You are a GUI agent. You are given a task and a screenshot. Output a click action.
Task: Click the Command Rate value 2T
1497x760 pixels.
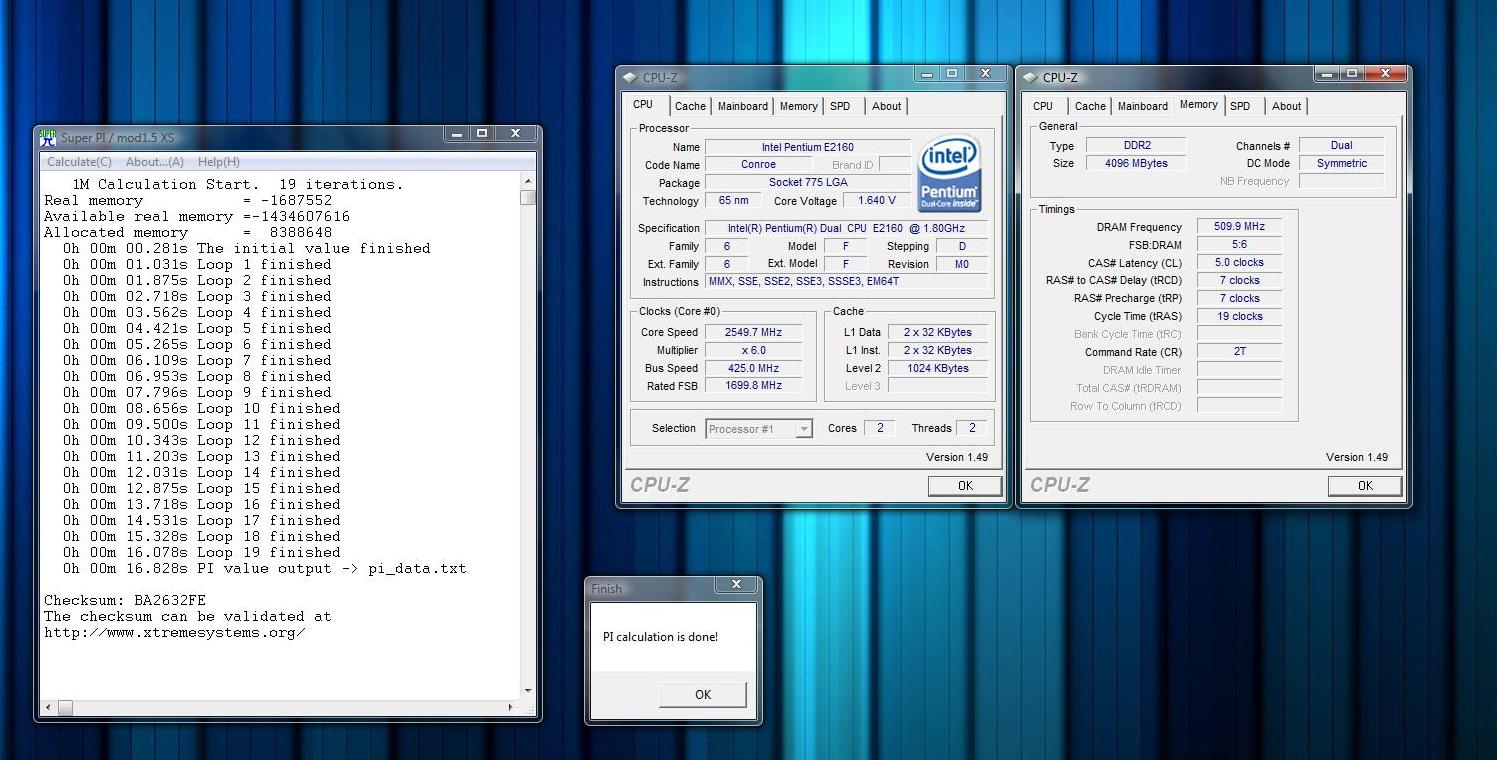click(1238, 352)
